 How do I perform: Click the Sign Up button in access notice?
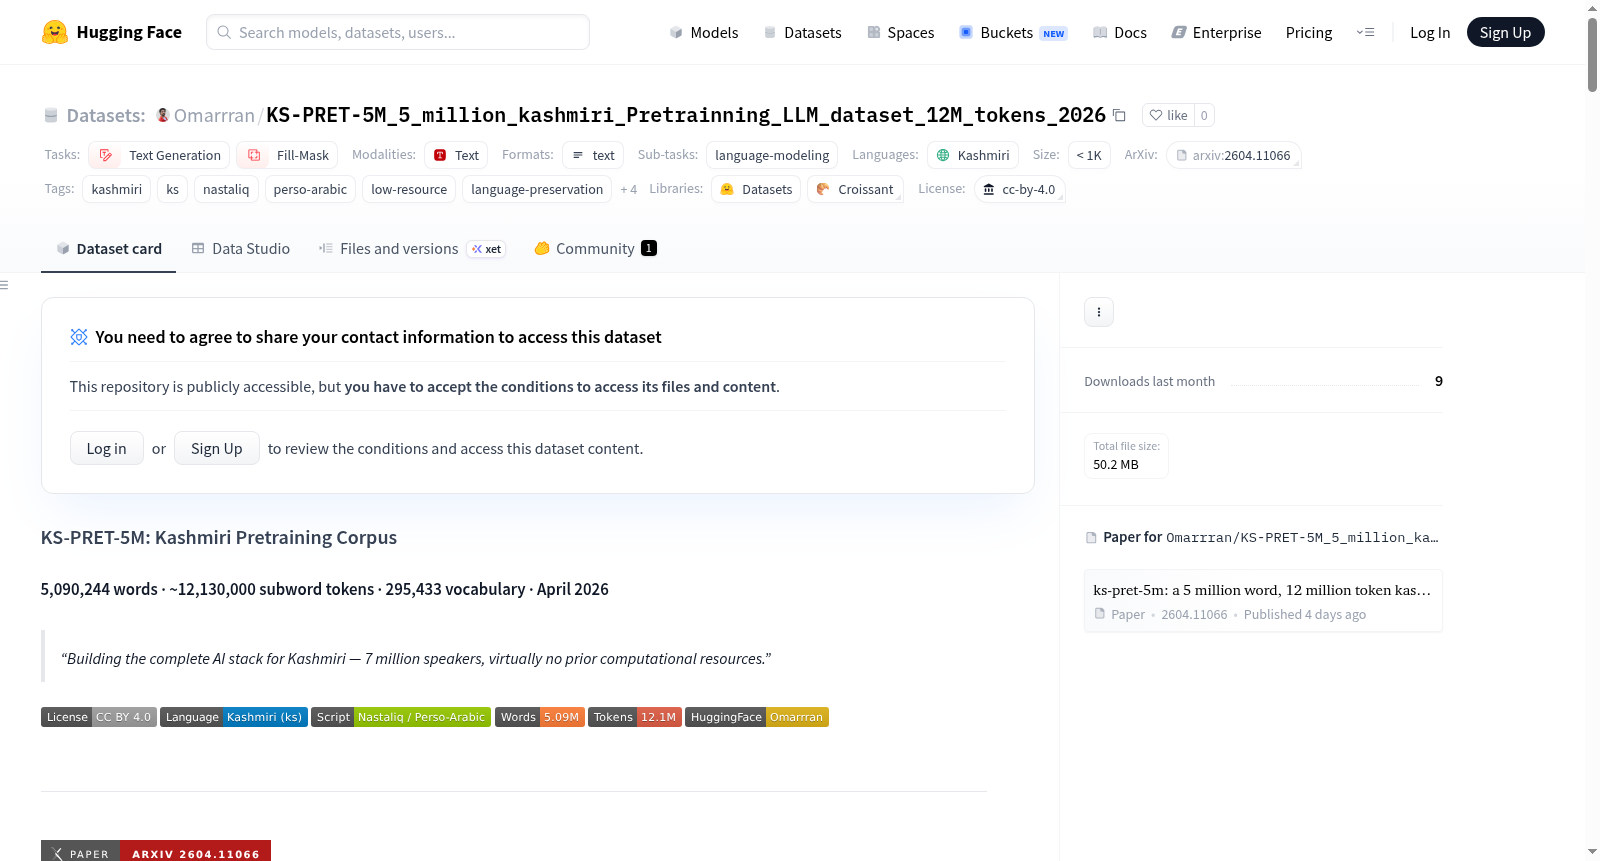click(217, 448)
